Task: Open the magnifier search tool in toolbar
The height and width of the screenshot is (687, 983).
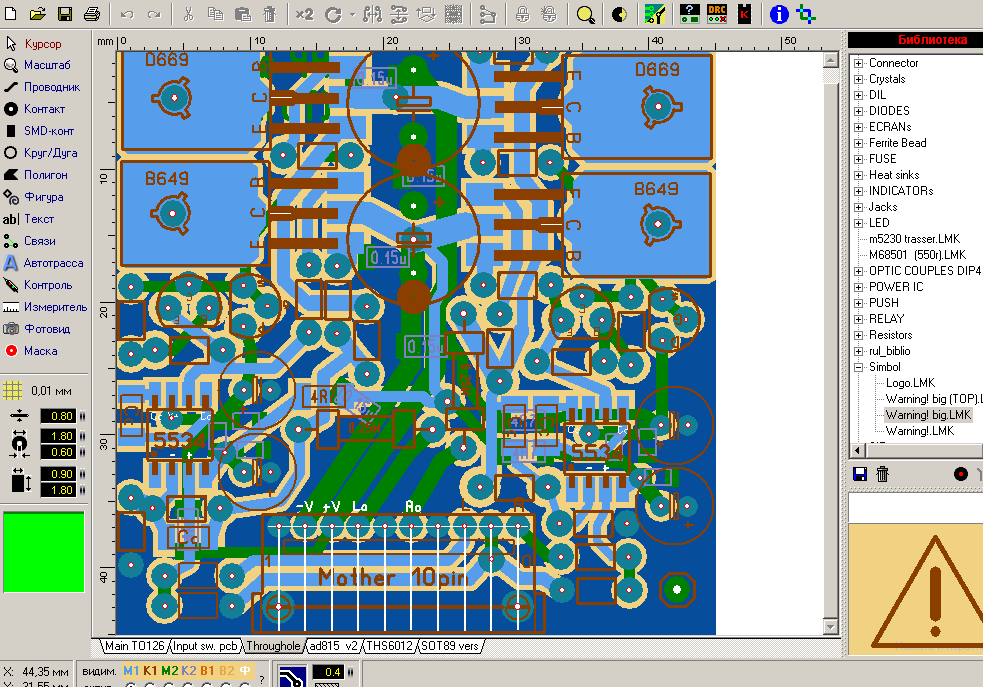Action: tap(586, 14)
